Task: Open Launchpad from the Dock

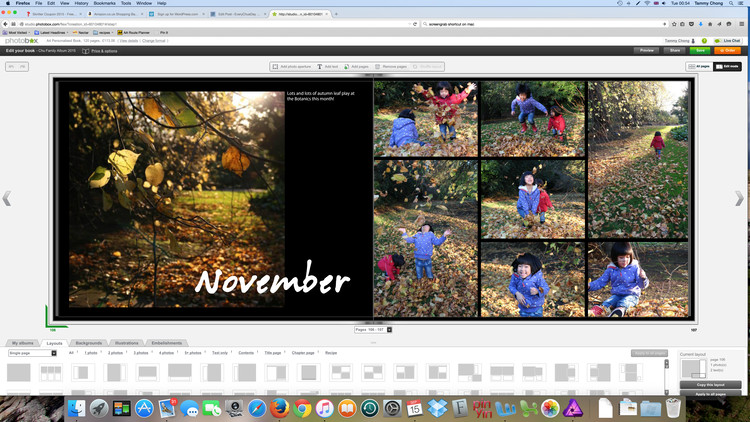Action: click(x=99, y=408)
